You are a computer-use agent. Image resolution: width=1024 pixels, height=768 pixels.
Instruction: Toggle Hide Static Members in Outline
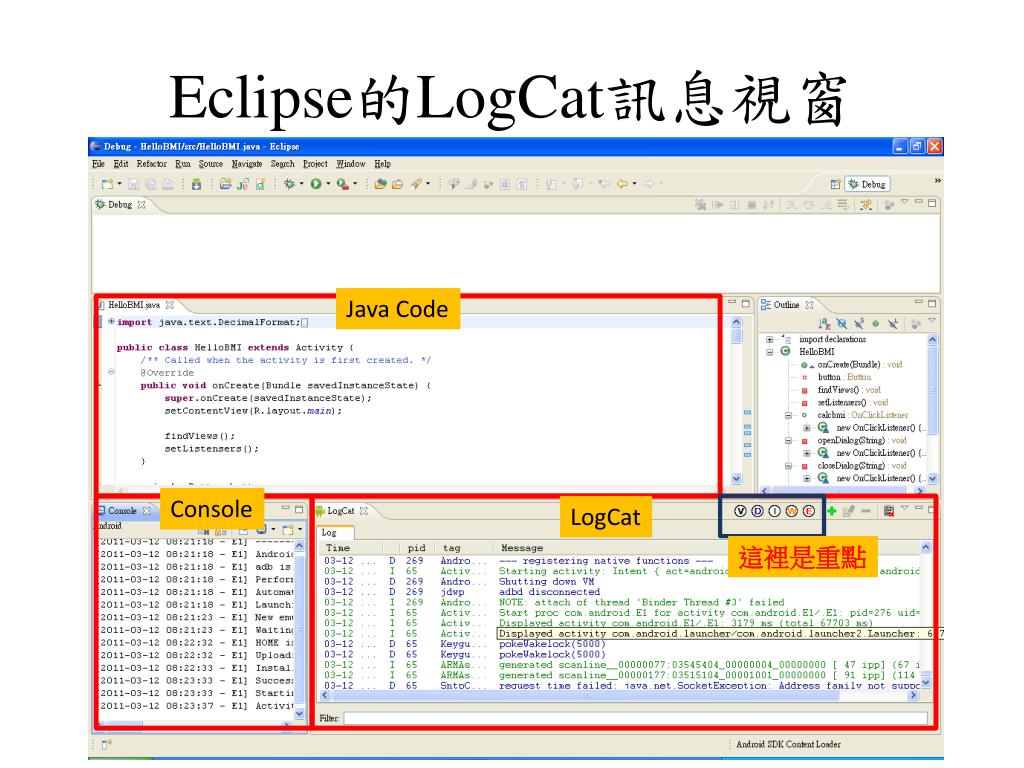click(x=859, y=323)
